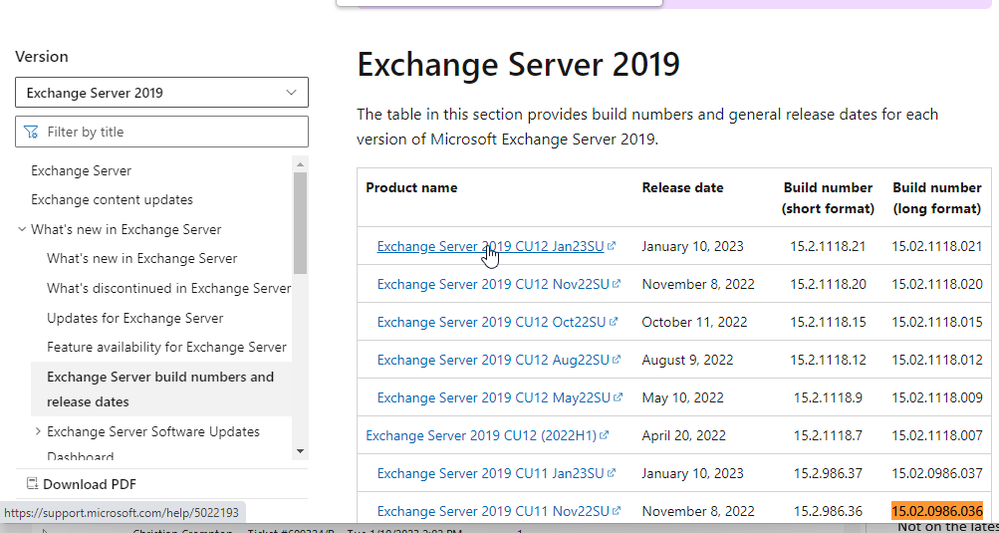
Task: Click short build number 15.2.1118.21
Action: pyautogui.click(x=828, y=246)
